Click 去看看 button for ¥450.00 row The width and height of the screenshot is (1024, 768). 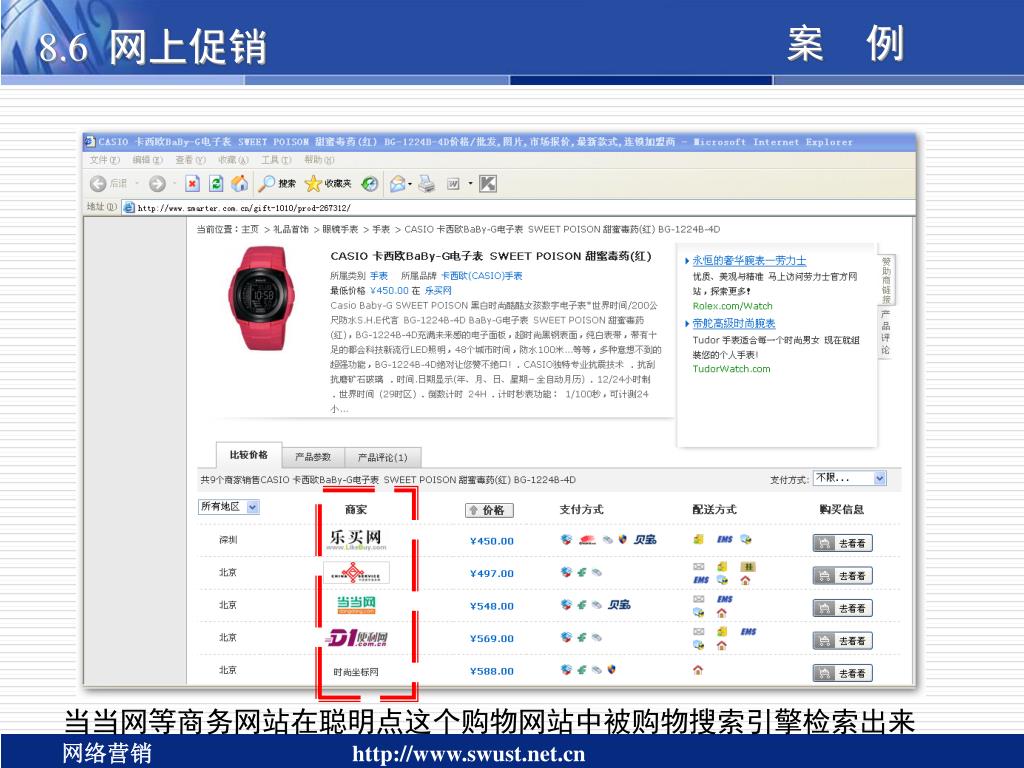(x=842, y=543)
